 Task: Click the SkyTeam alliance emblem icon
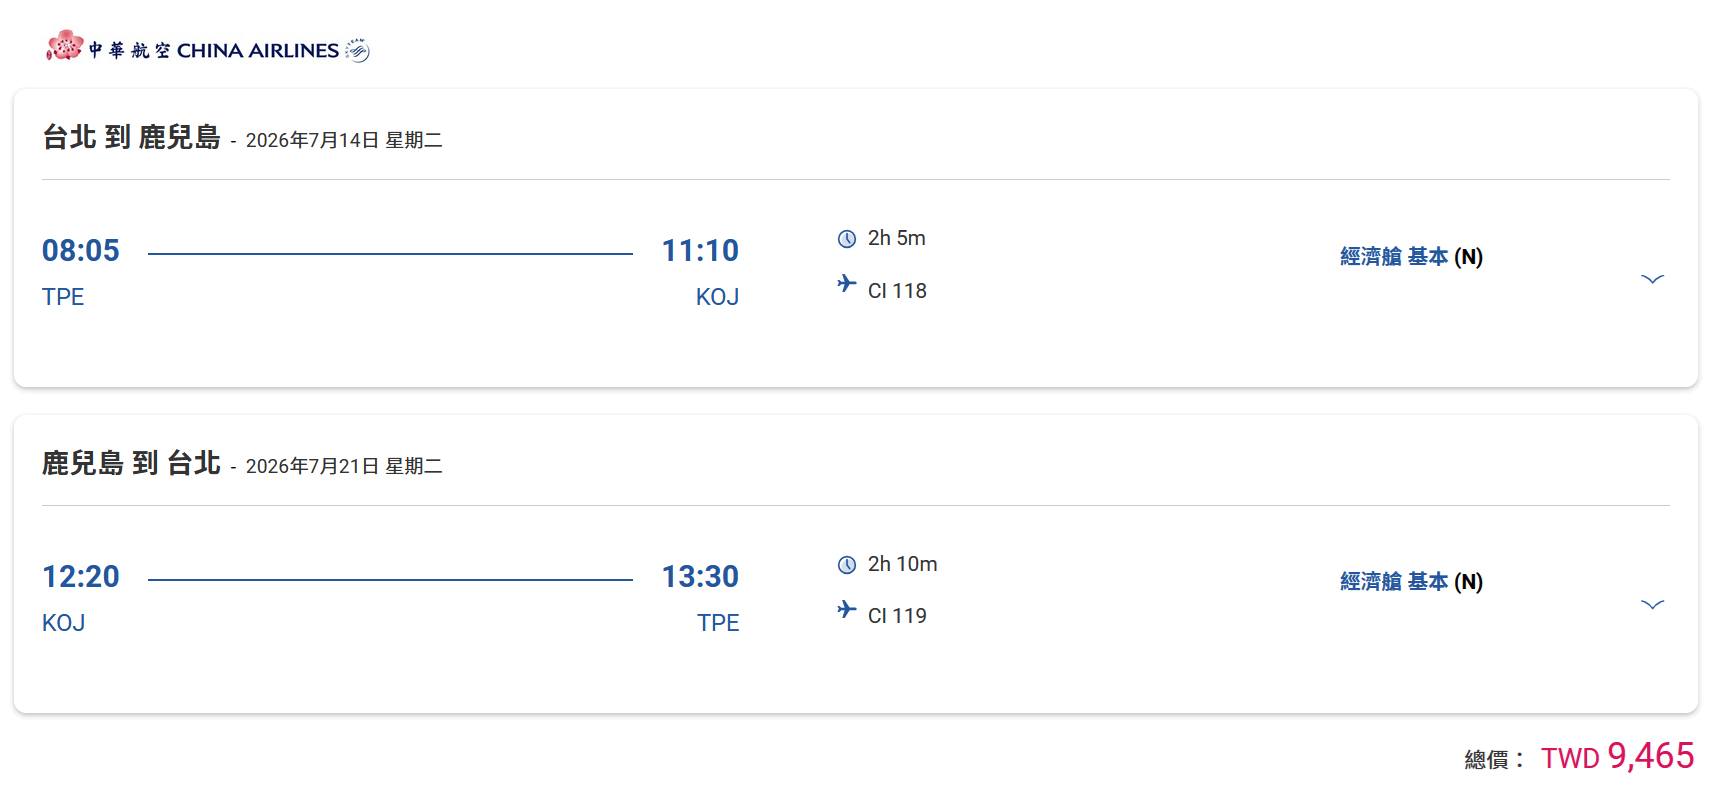click(357, 51)
